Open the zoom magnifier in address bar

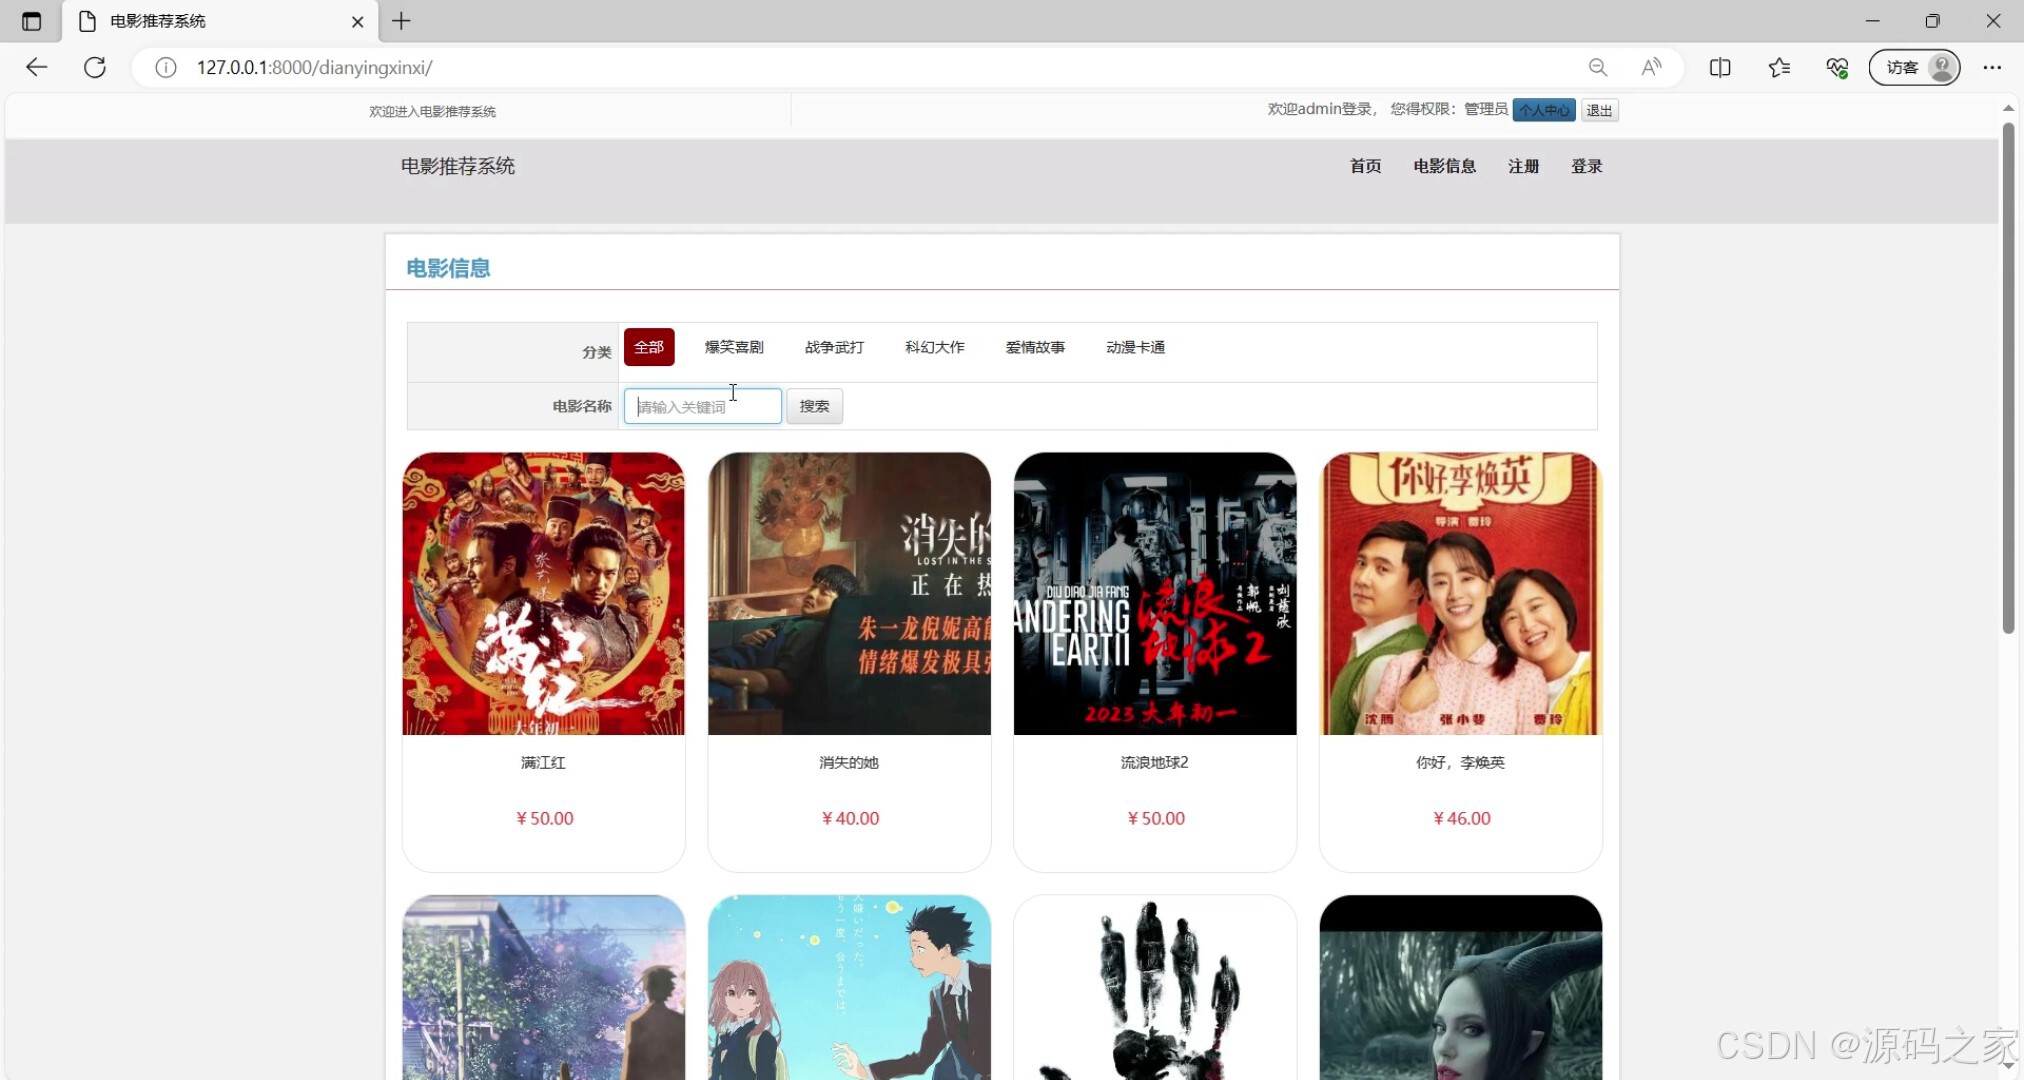(x=1598, y=67)
